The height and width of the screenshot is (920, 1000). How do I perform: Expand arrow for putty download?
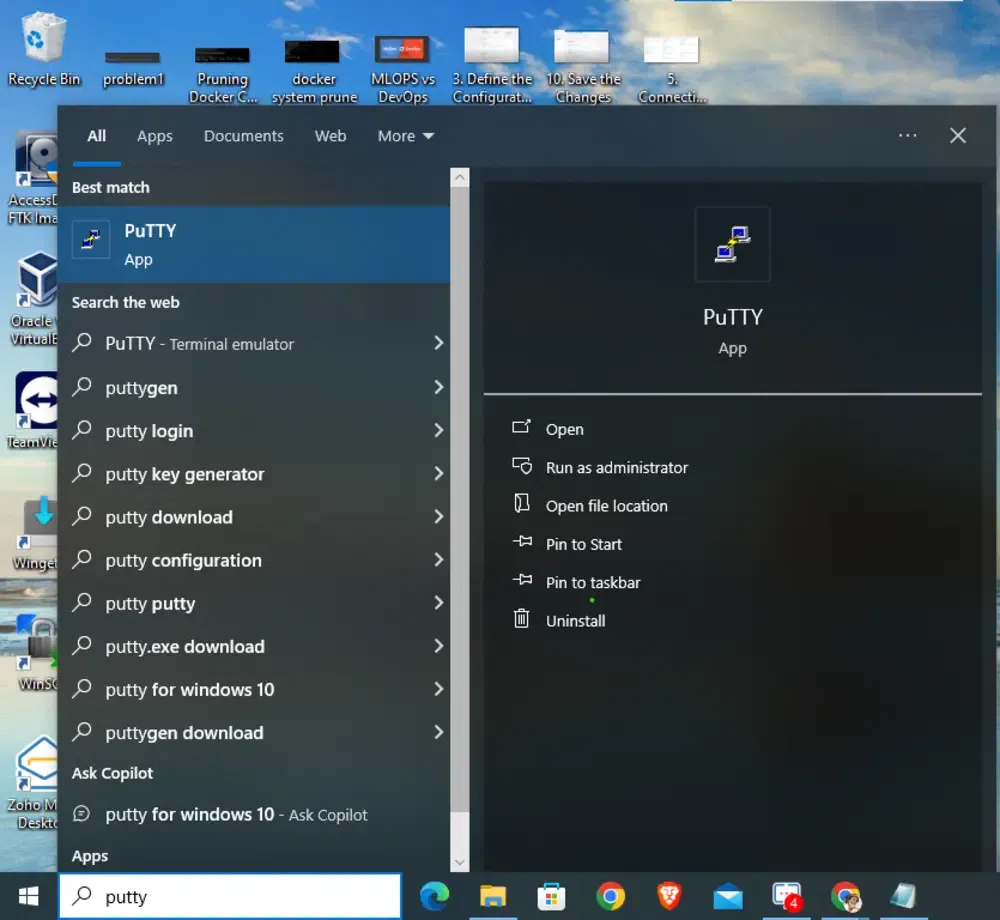pyautogui.click(x=438, y=516)
